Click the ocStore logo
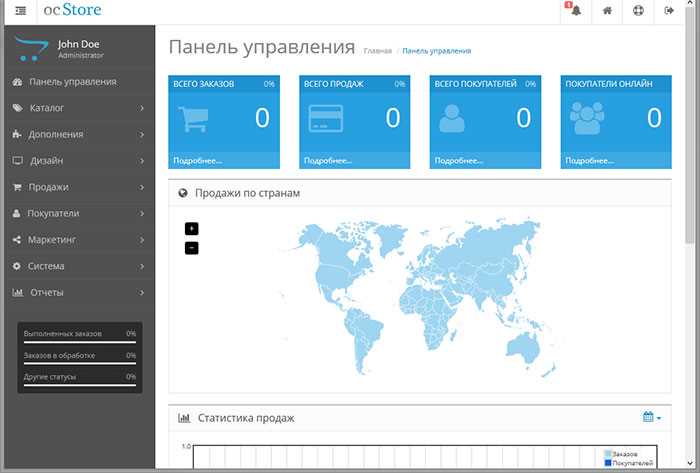Screen dimensions: 700x473 [72, 10]
